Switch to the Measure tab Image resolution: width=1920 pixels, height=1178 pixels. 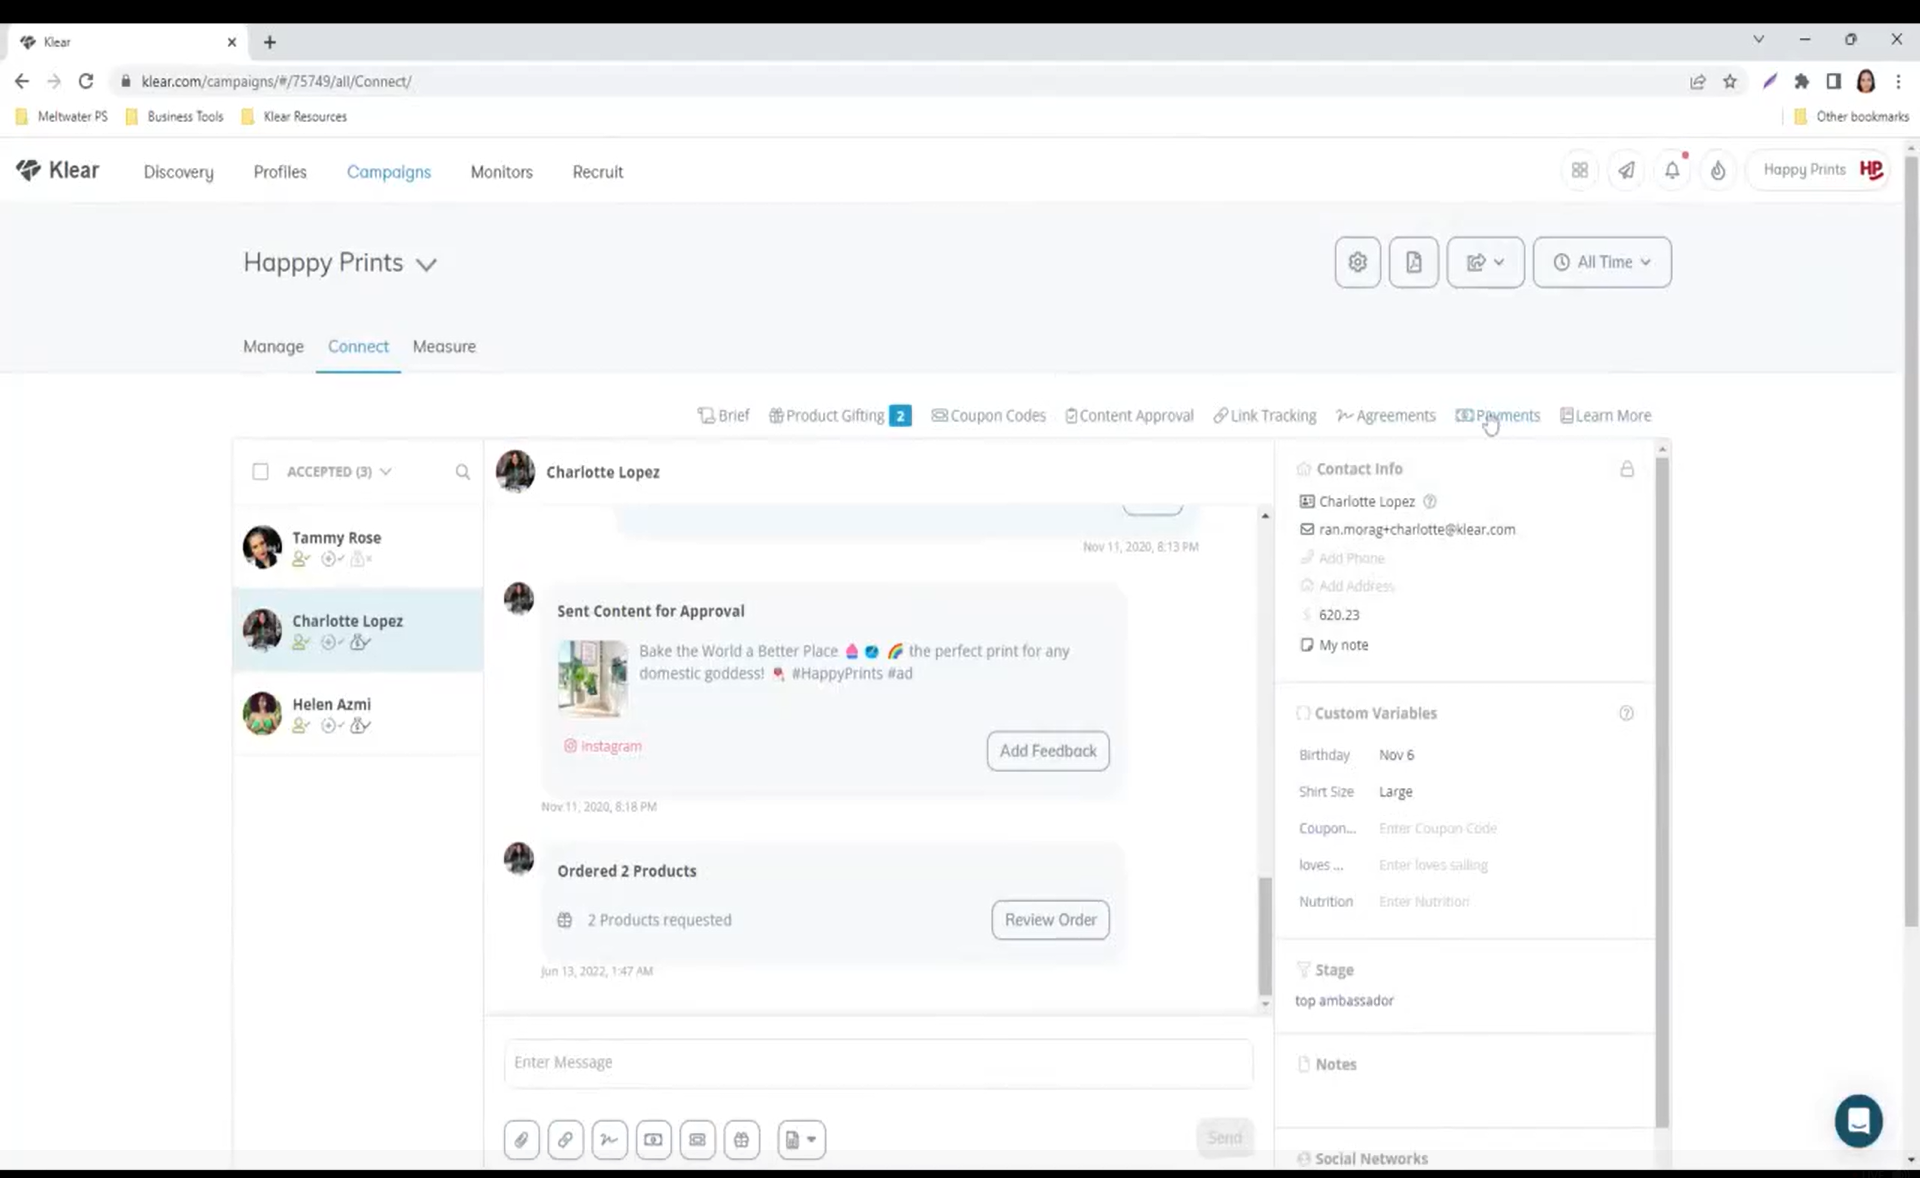coord(444,347)
